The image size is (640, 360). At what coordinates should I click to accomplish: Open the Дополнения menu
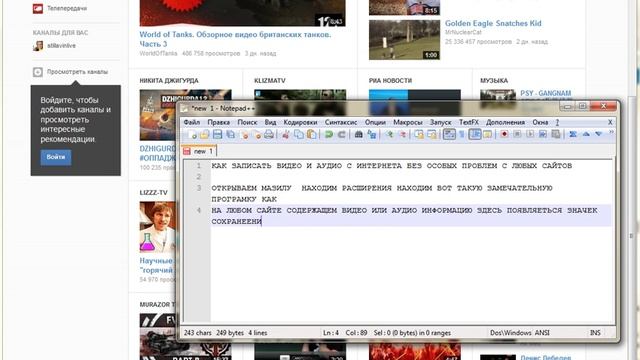point(505,122)
